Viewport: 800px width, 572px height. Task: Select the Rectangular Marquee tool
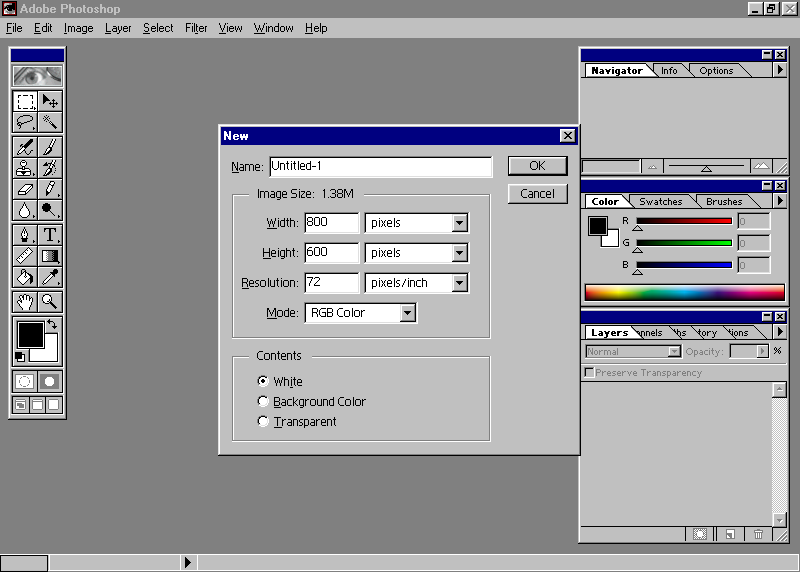[x=24, y=101]
